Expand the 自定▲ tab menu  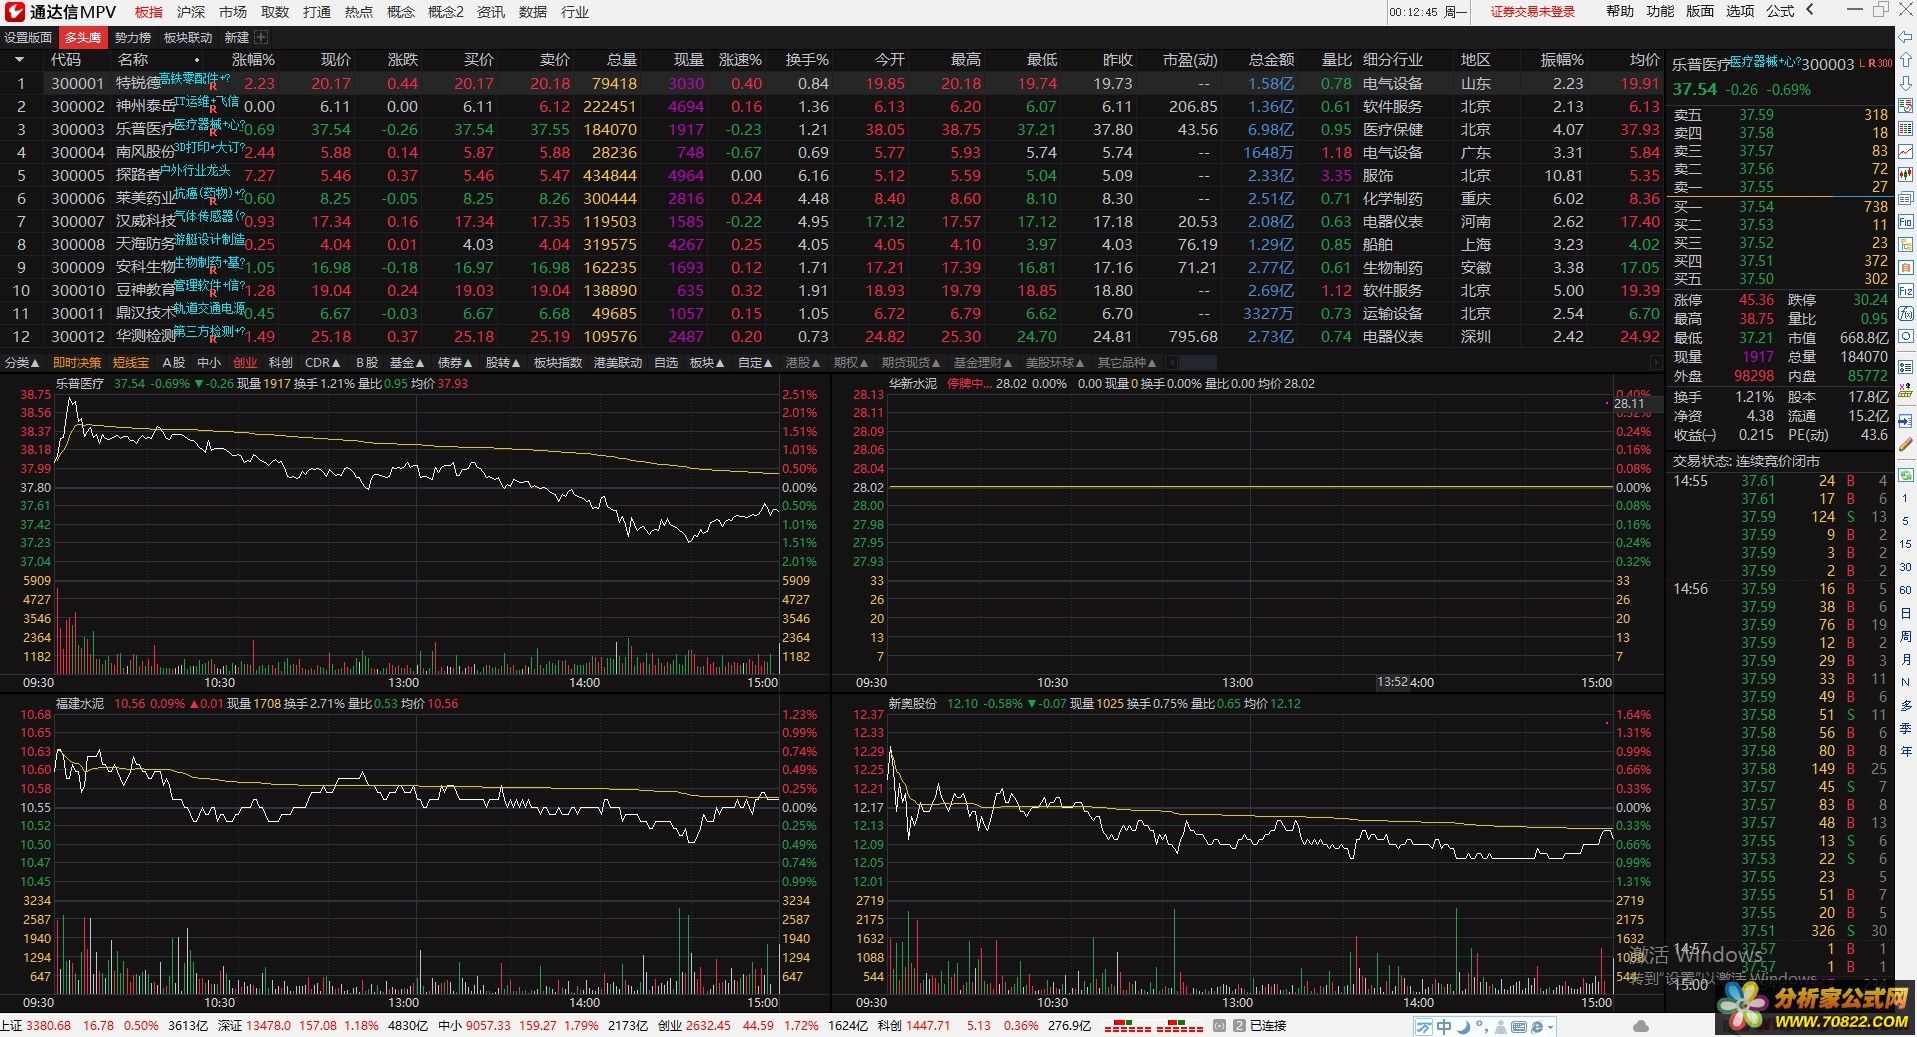756,363
